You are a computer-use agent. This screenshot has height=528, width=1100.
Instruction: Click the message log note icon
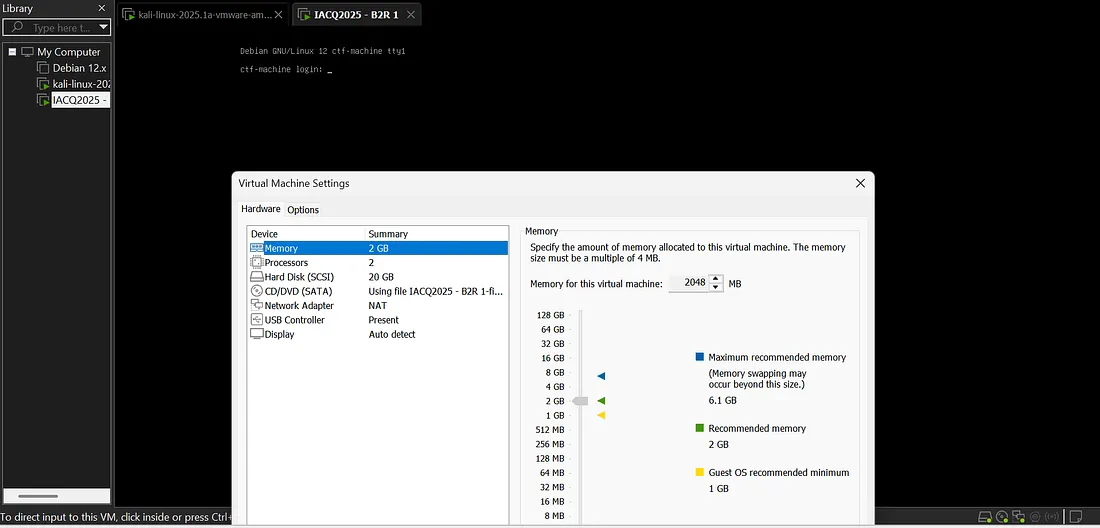point(1077,517)
